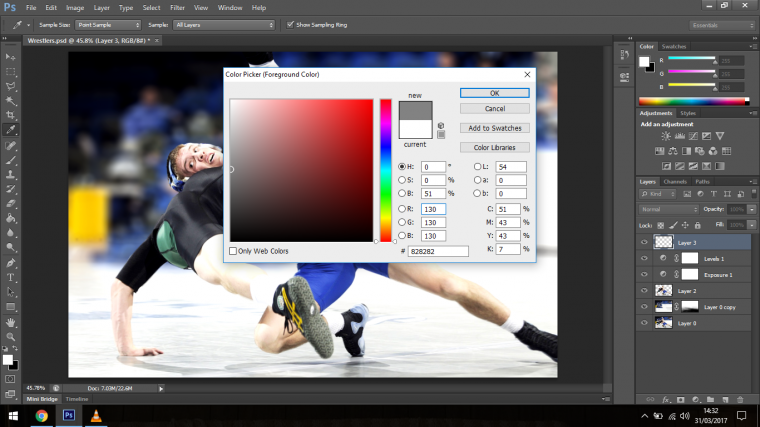Select the Paint Bucket tool
Screen dimensions: 760x427
[x=10, y=218]
